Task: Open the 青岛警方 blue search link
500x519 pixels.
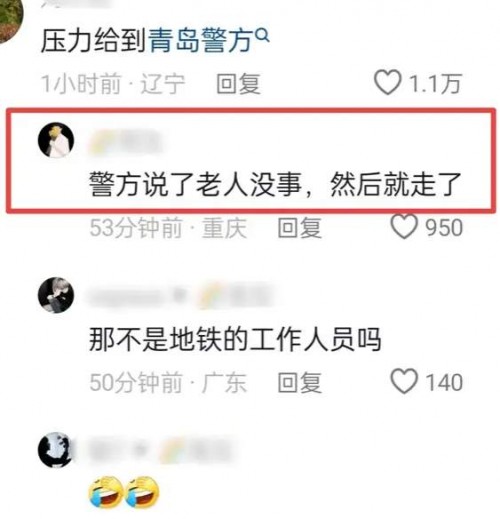Action: 200,41
